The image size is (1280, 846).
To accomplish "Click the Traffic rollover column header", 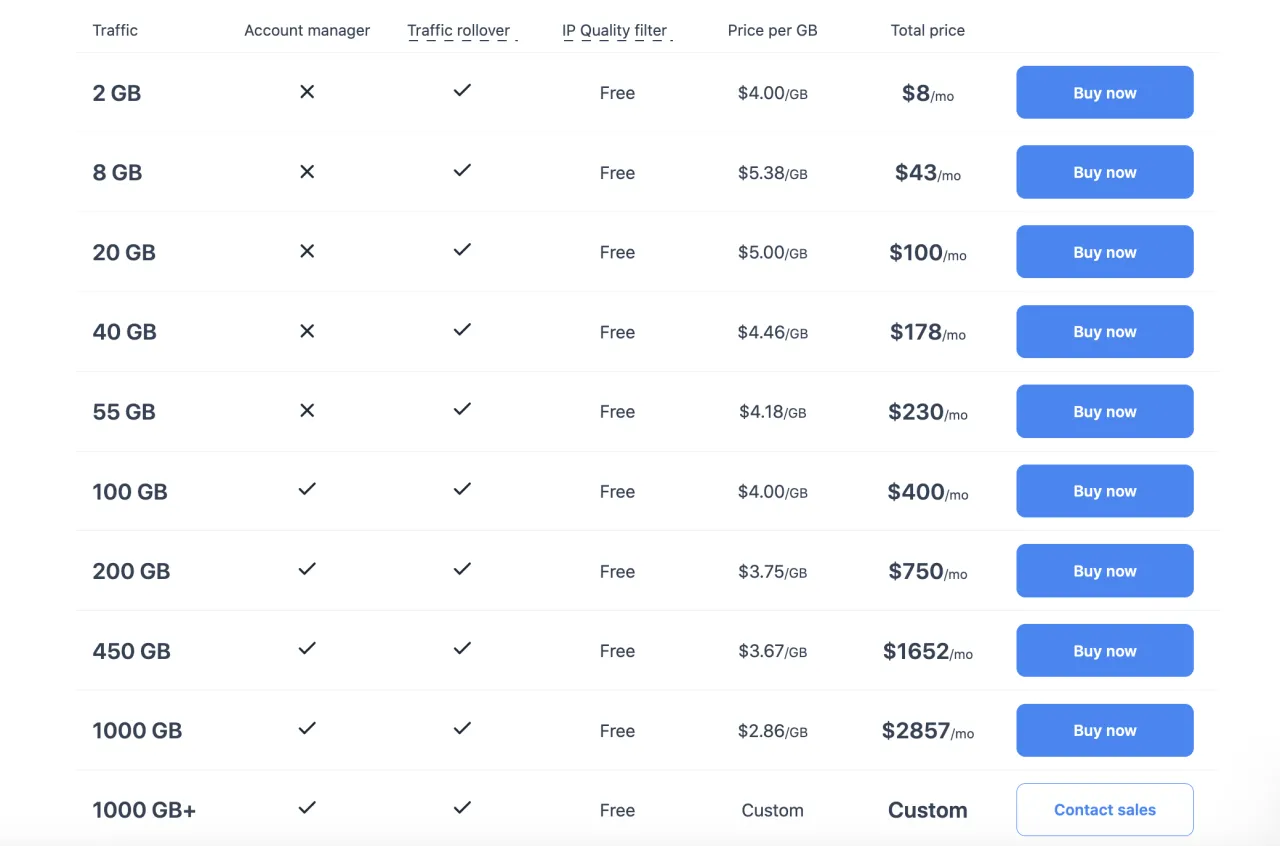I will tap(459, 30).
